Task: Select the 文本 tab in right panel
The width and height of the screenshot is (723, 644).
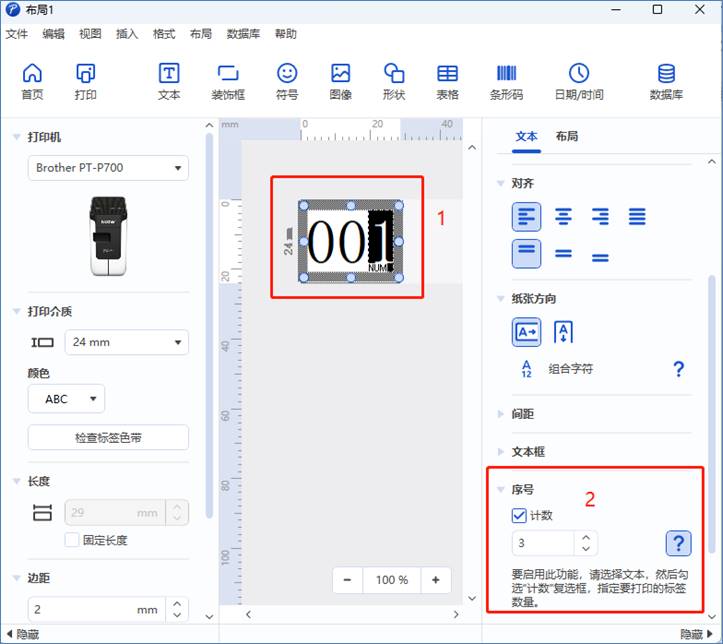Action: 527,136
